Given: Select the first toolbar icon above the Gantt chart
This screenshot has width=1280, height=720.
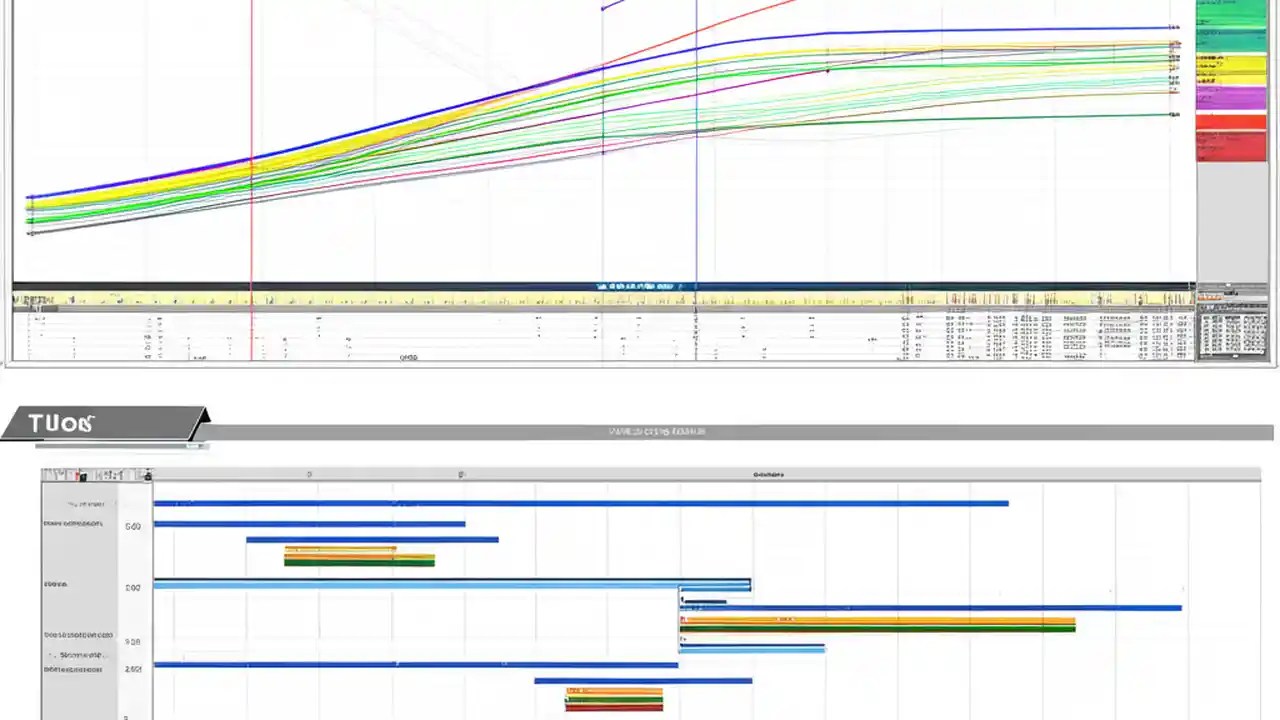Looking at the screenshot, I should pos(45,473).
